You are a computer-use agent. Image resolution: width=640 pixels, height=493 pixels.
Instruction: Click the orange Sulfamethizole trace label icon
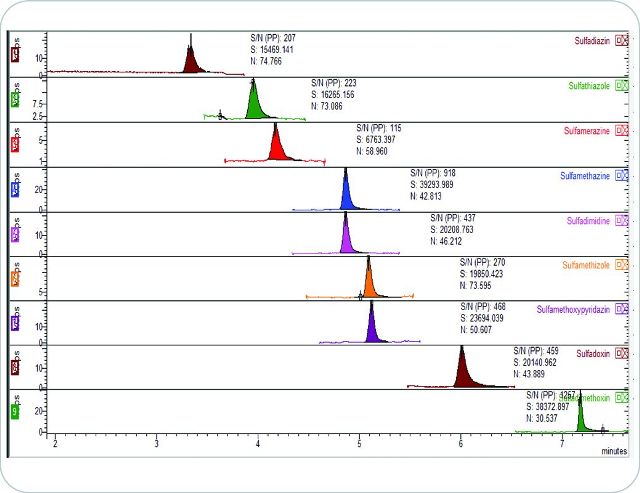(15, 279)
